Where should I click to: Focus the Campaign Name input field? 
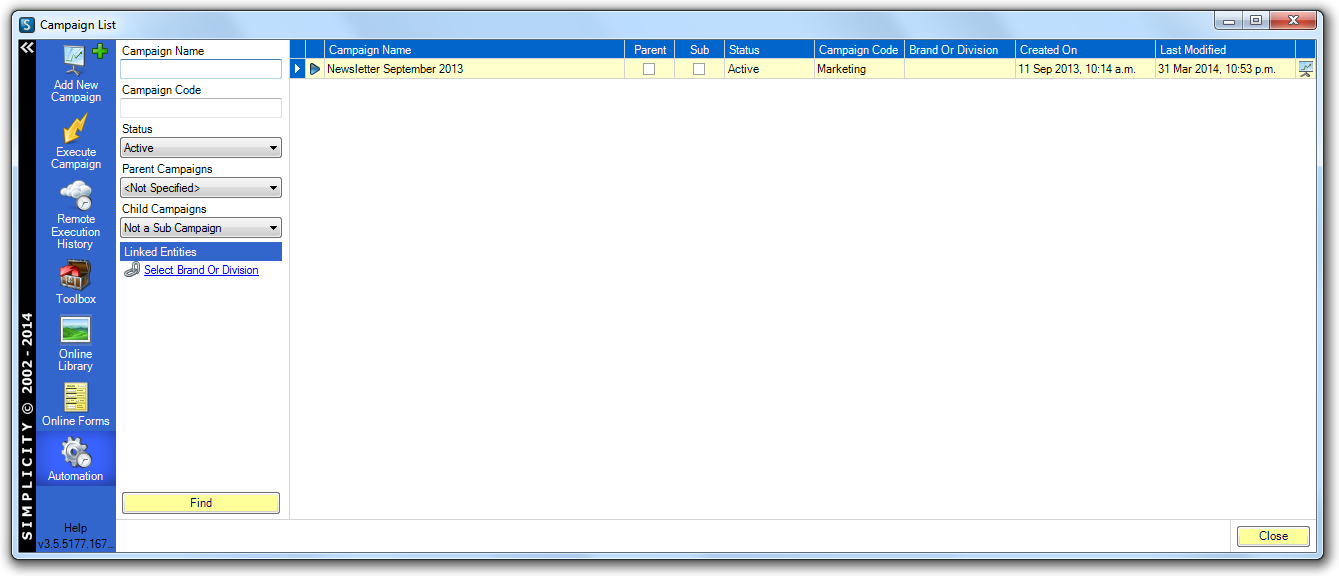(x=201, y=69)
